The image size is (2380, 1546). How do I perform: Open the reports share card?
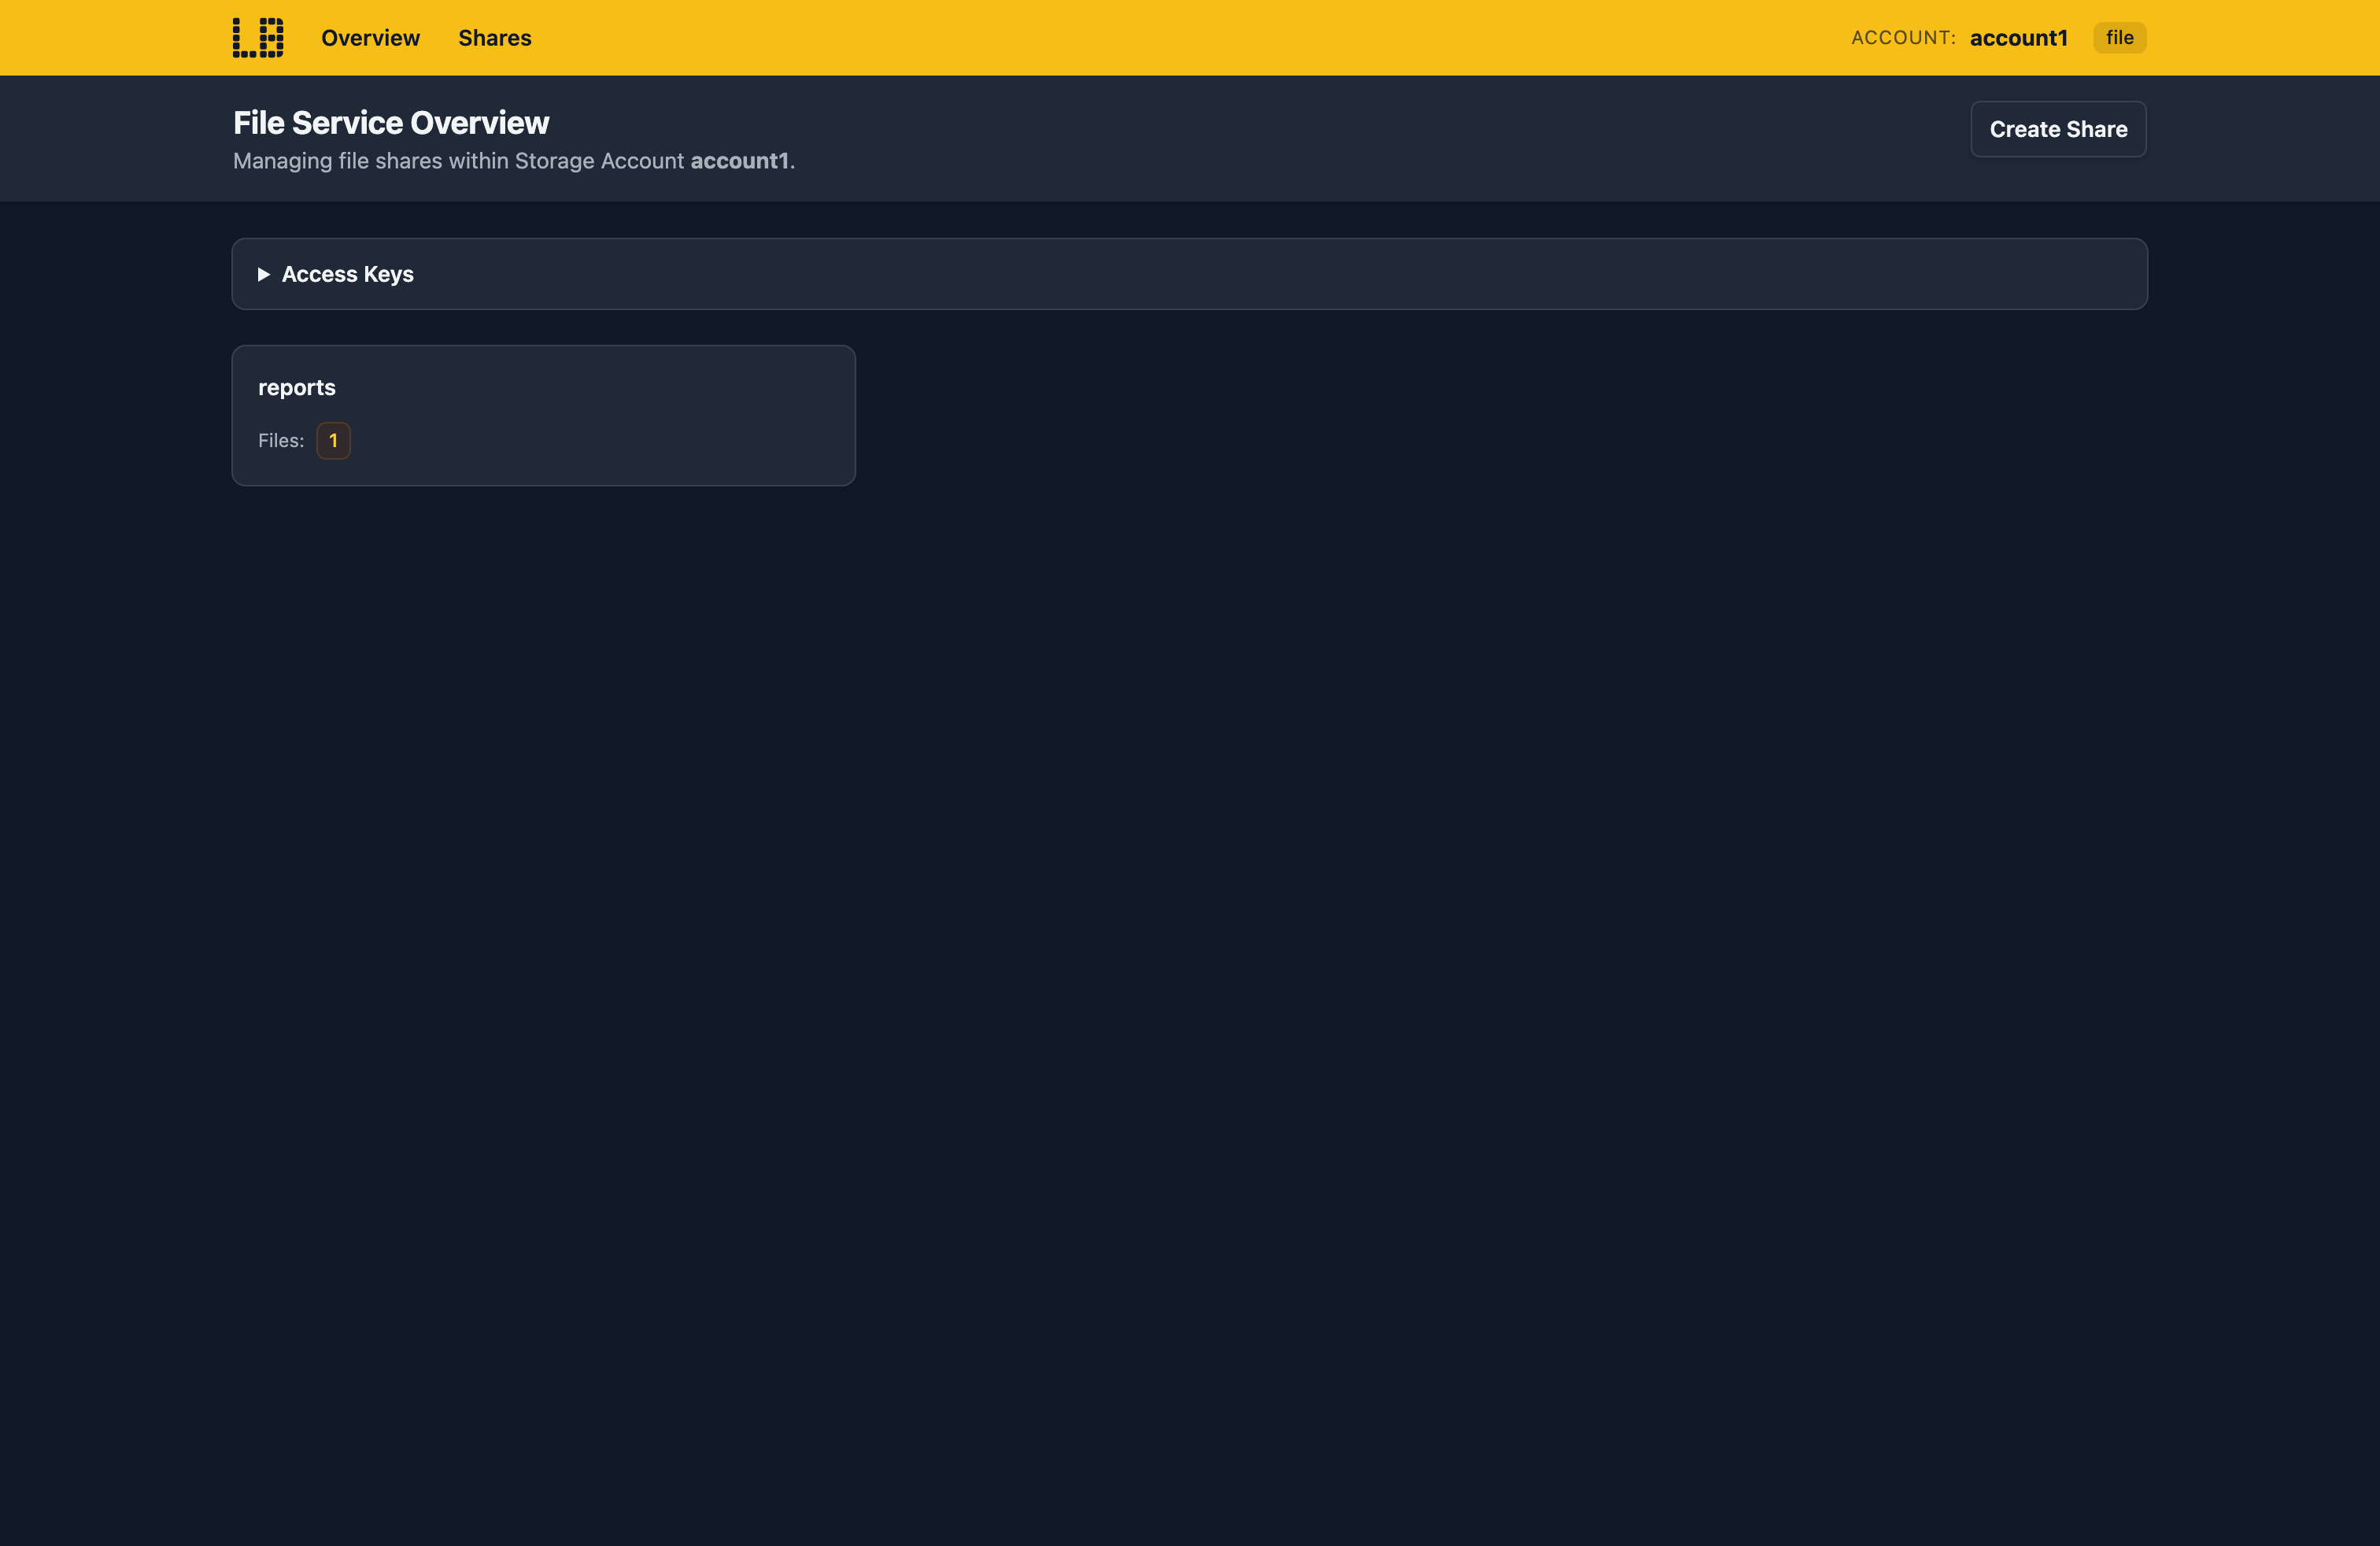pos(543,416)
